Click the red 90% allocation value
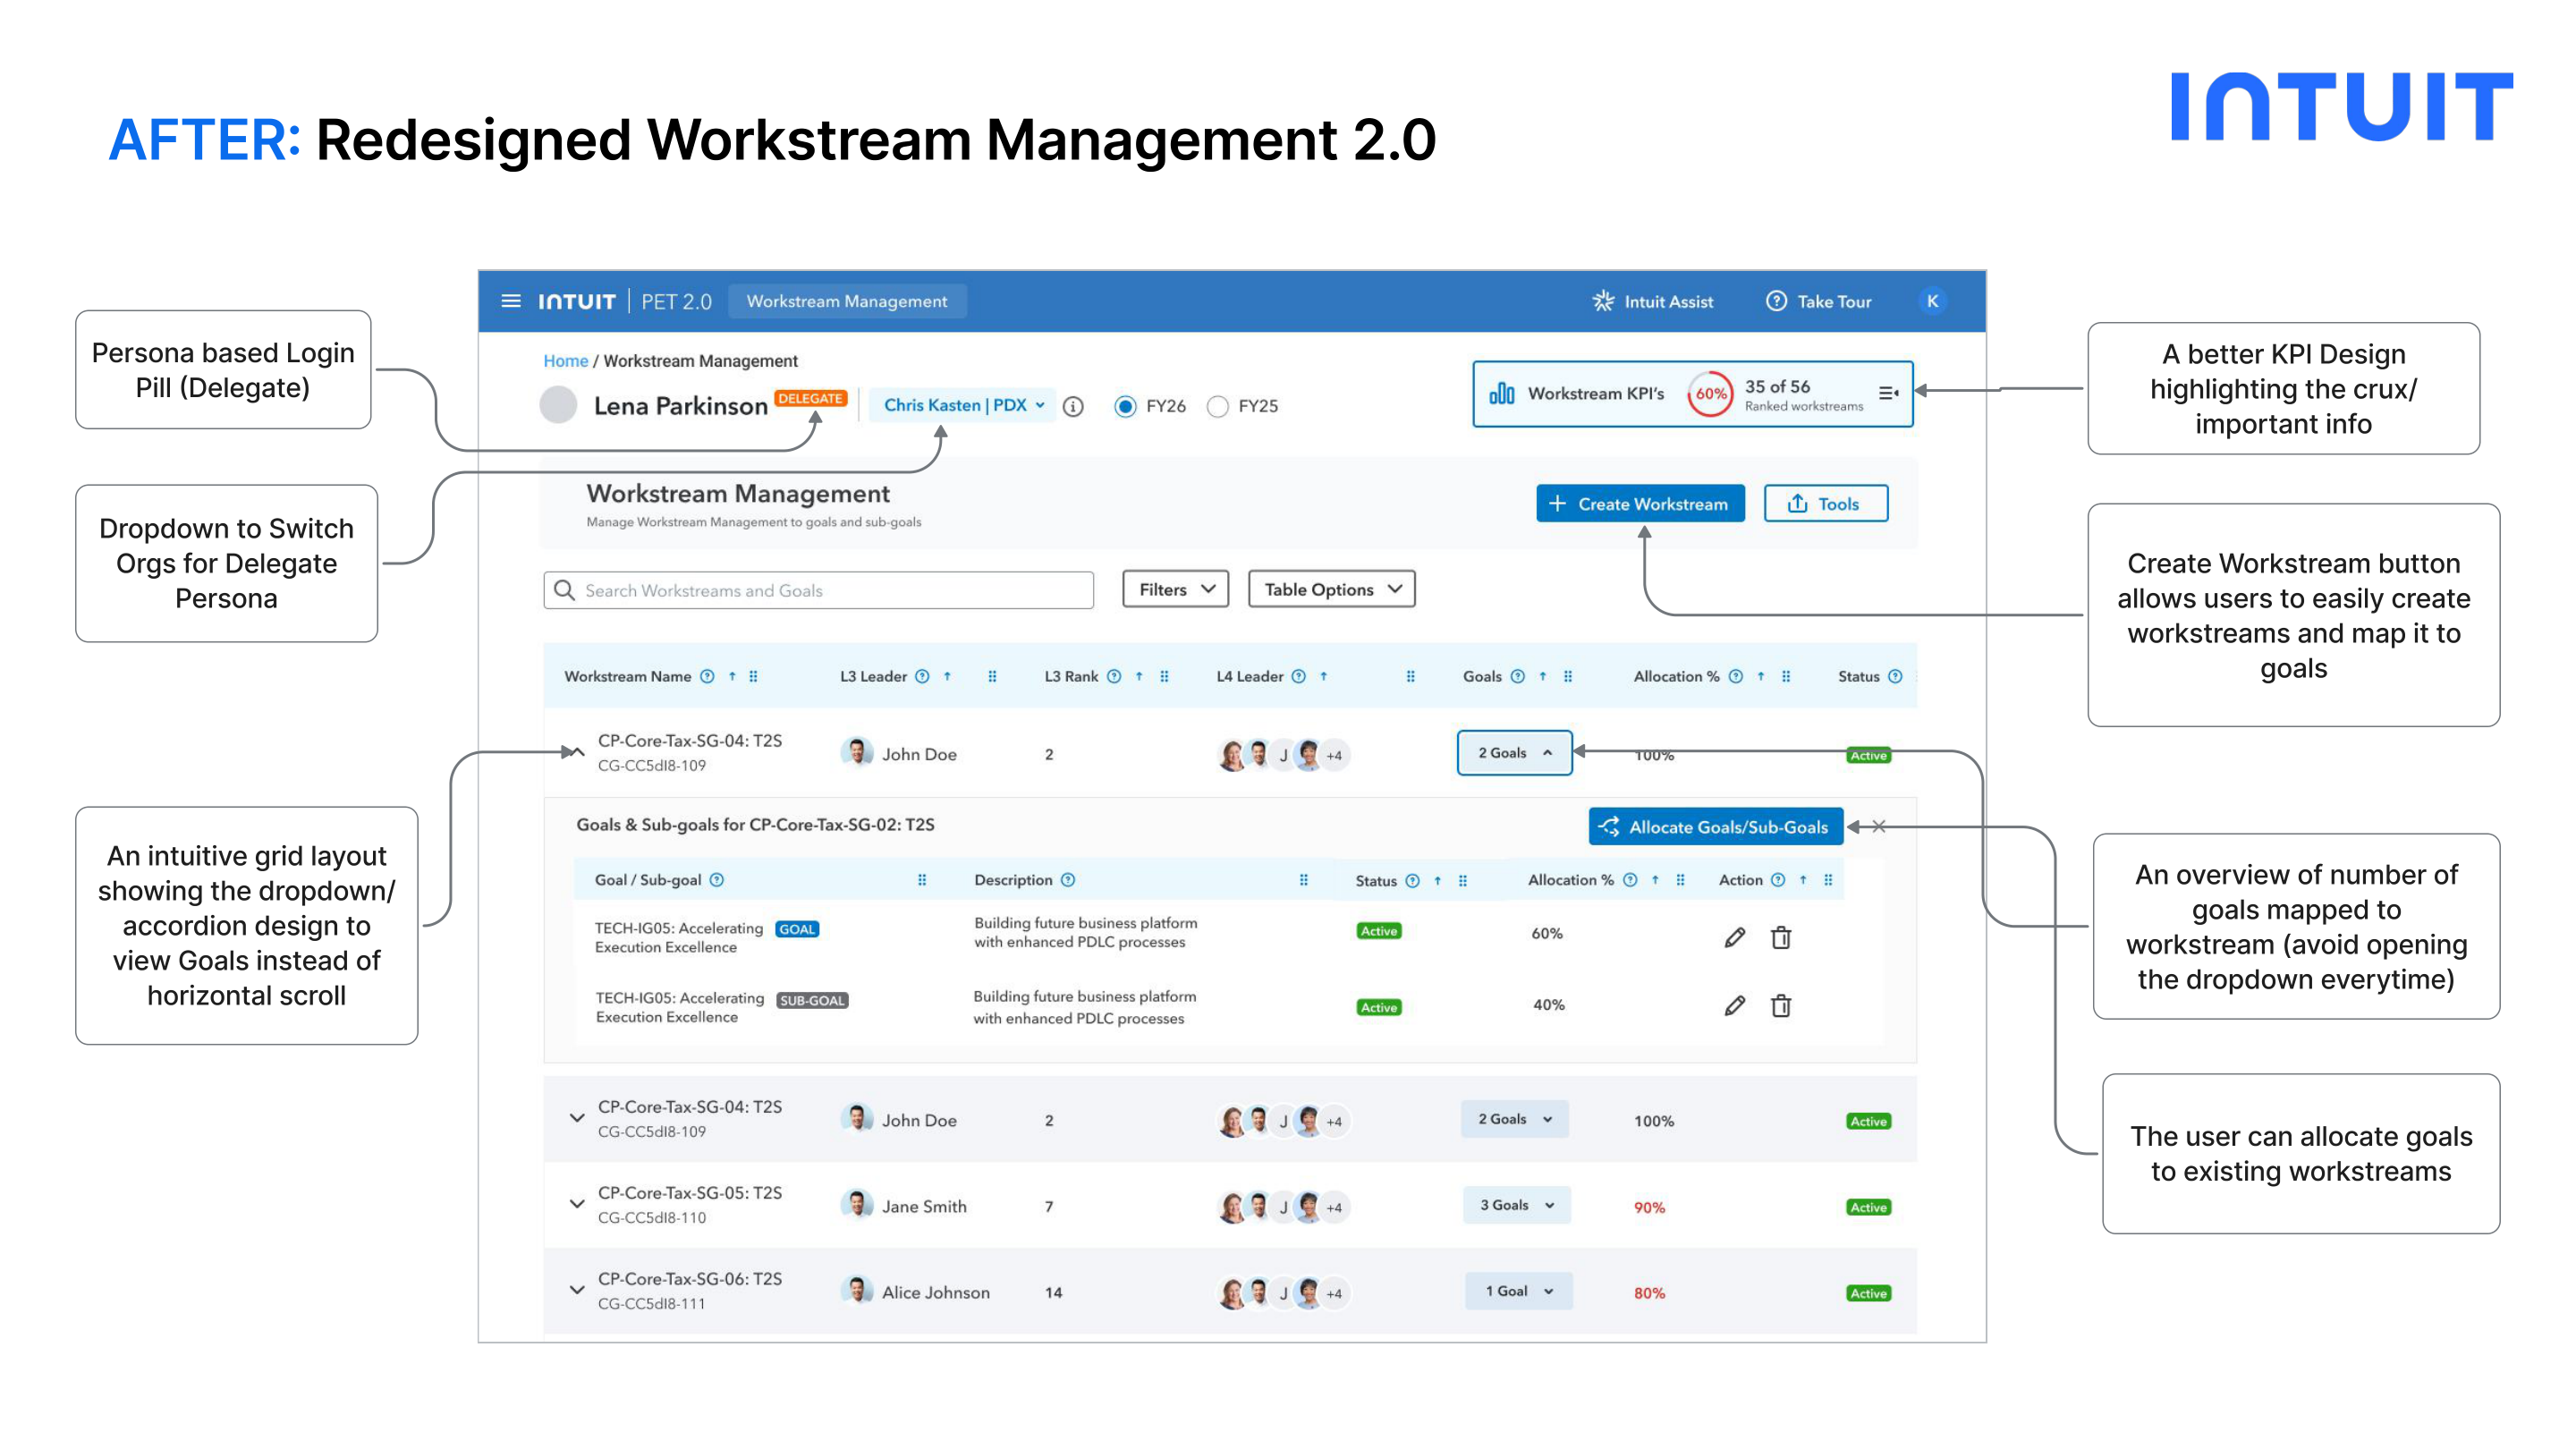Viewport: 2576px width, 1449px height. (1649, 1208)
